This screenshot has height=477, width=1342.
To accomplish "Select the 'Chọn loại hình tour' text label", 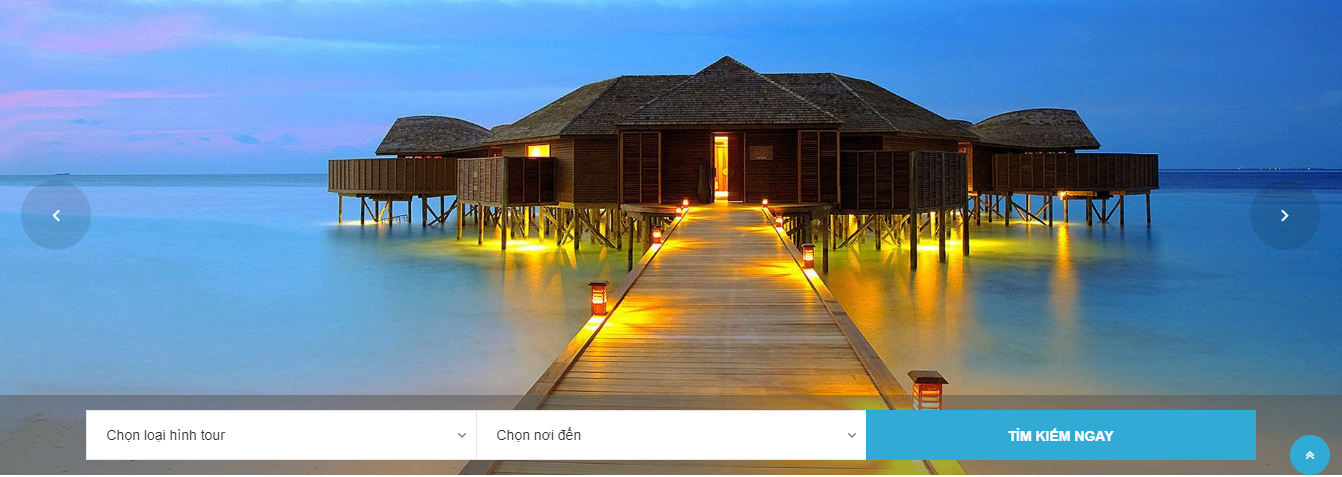I will [x=166, y=435].
